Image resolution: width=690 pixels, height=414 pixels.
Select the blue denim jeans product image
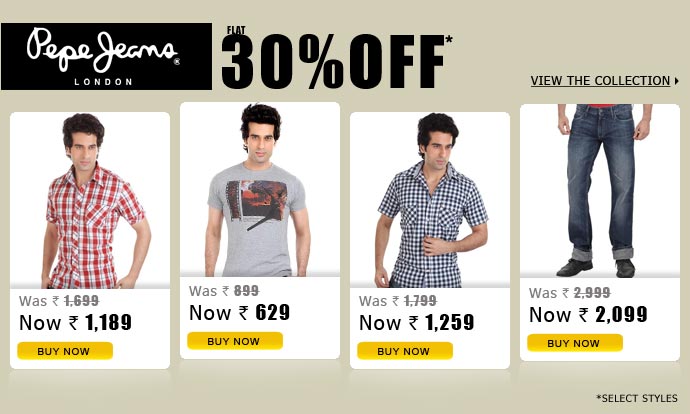pos(600,191)
